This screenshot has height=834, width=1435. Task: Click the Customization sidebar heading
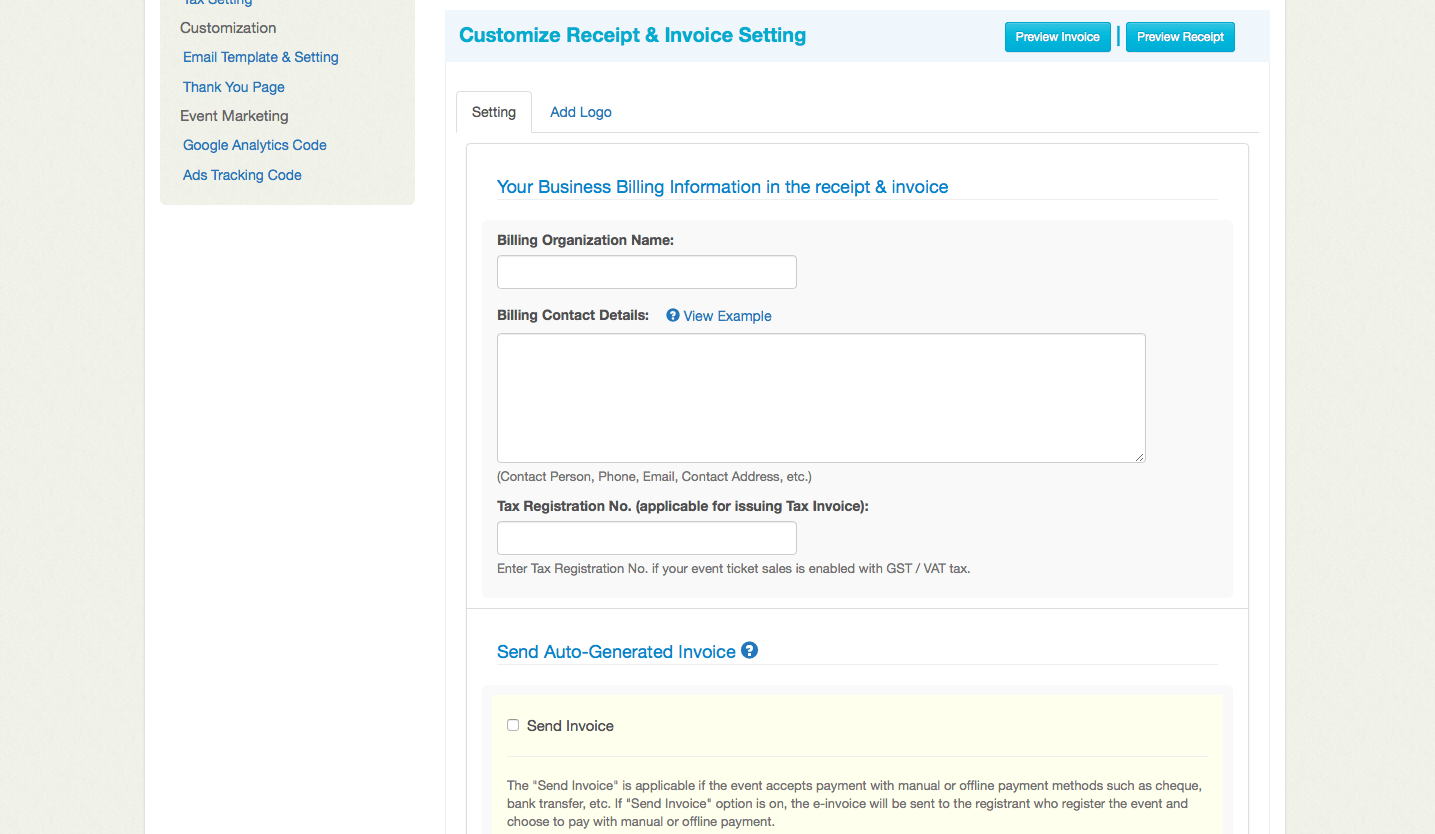click(x=228, y=28)
